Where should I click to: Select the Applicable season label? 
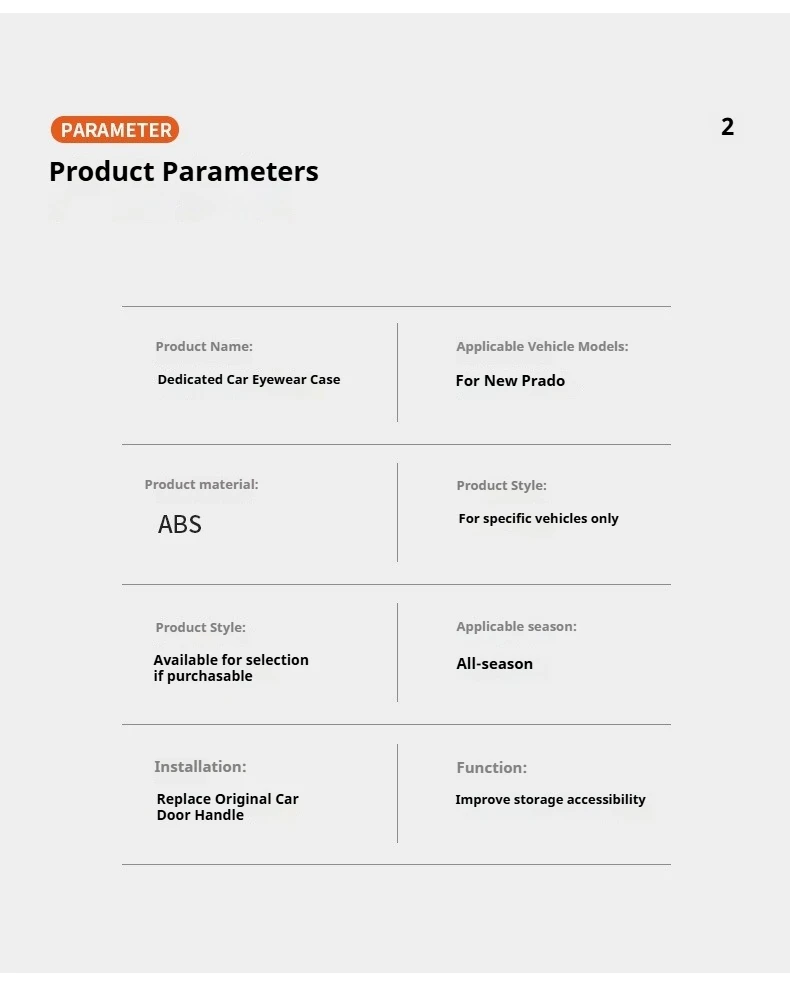(x=517, y=626)
